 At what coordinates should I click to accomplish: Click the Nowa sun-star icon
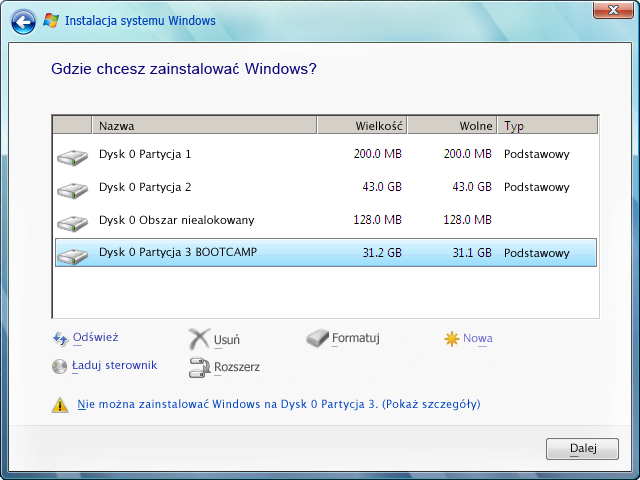[451, 339]
